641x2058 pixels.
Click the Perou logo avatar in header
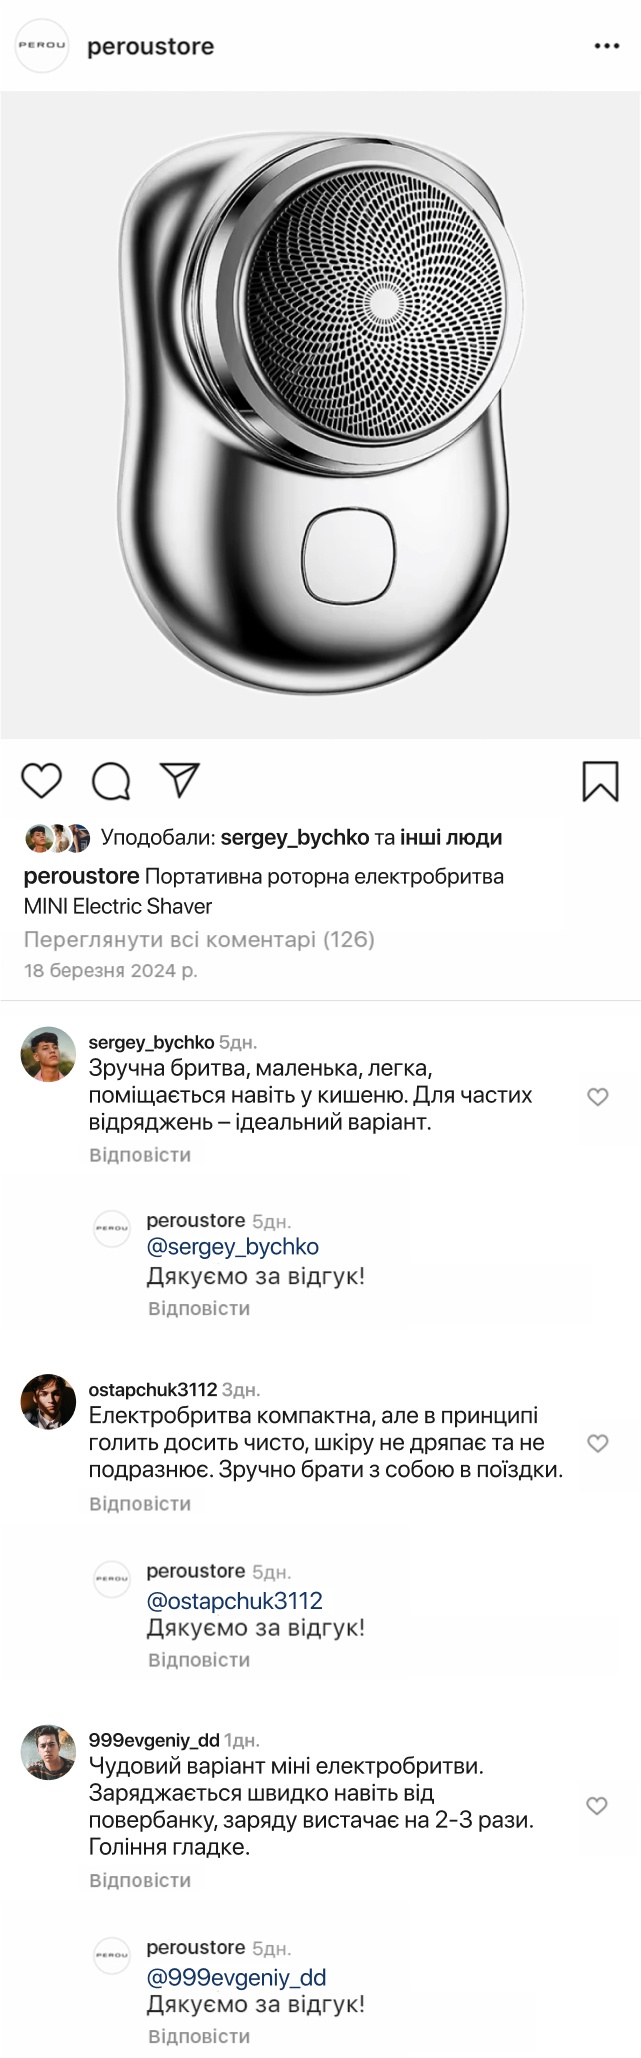click(x=42, y=46)
